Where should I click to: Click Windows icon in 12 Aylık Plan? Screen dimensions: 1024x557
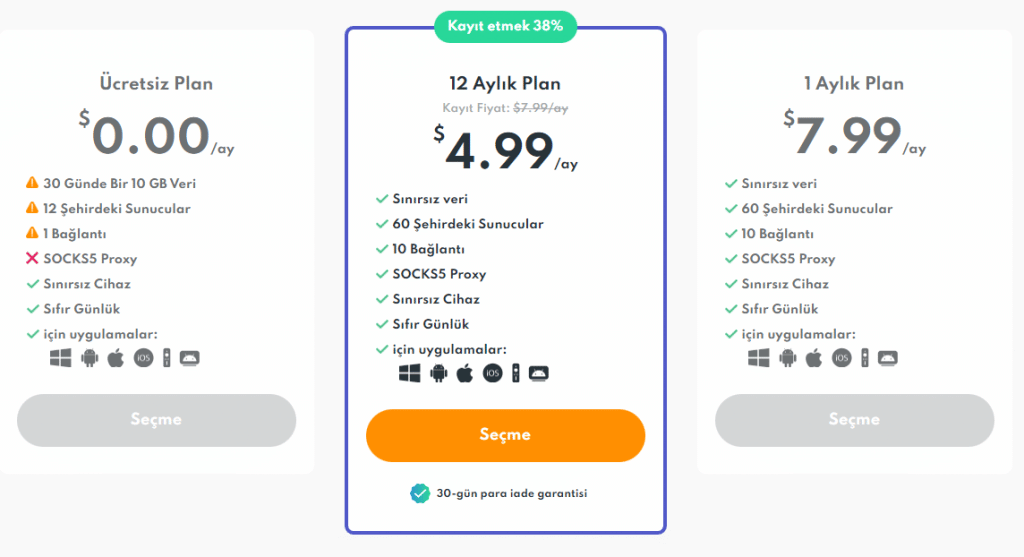click(x=409, y=374)
